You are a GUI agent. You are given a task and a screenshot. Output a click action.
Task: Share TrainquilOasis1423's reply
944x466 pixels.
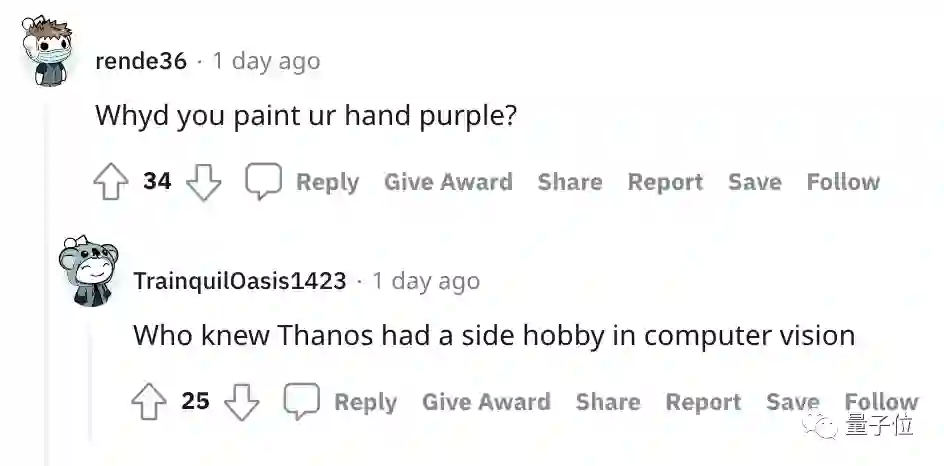tap(608, 402)
